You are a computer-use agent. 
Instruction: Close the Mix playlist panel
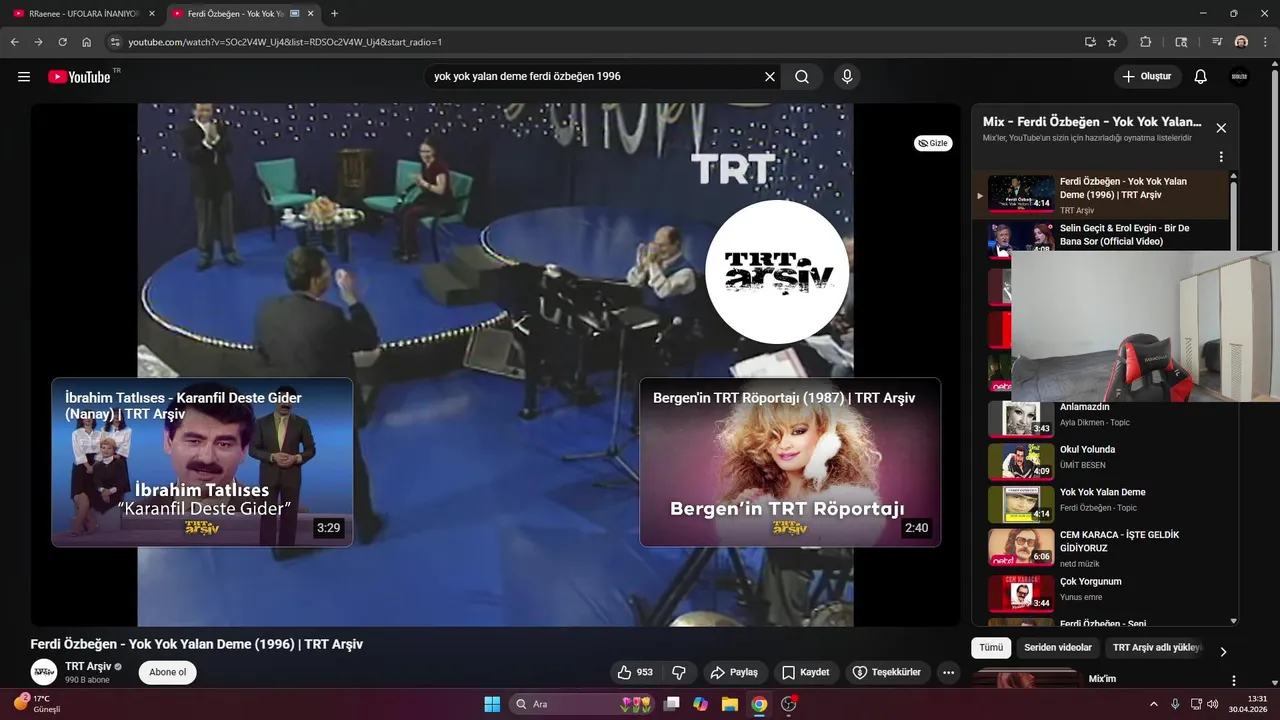coord(1221,128)
